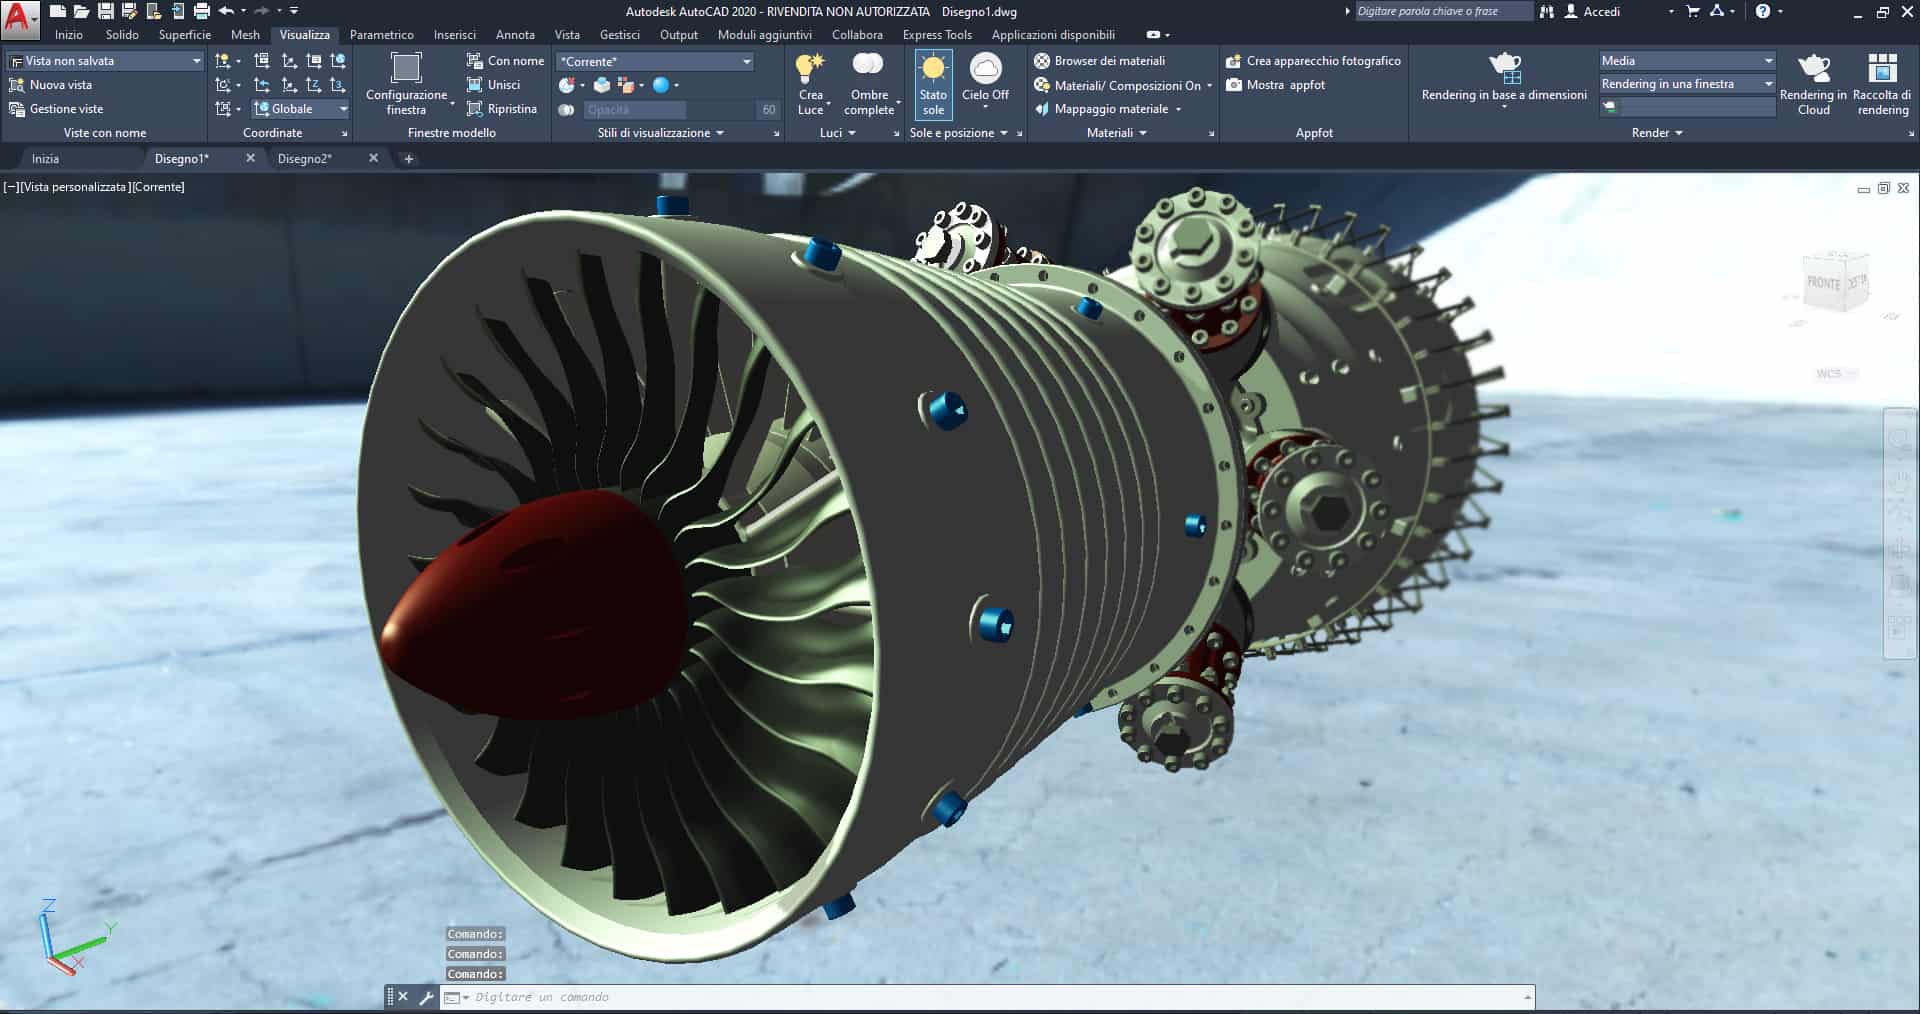
Task: Toggle Stato sole sun status
Action: (933, 85)
